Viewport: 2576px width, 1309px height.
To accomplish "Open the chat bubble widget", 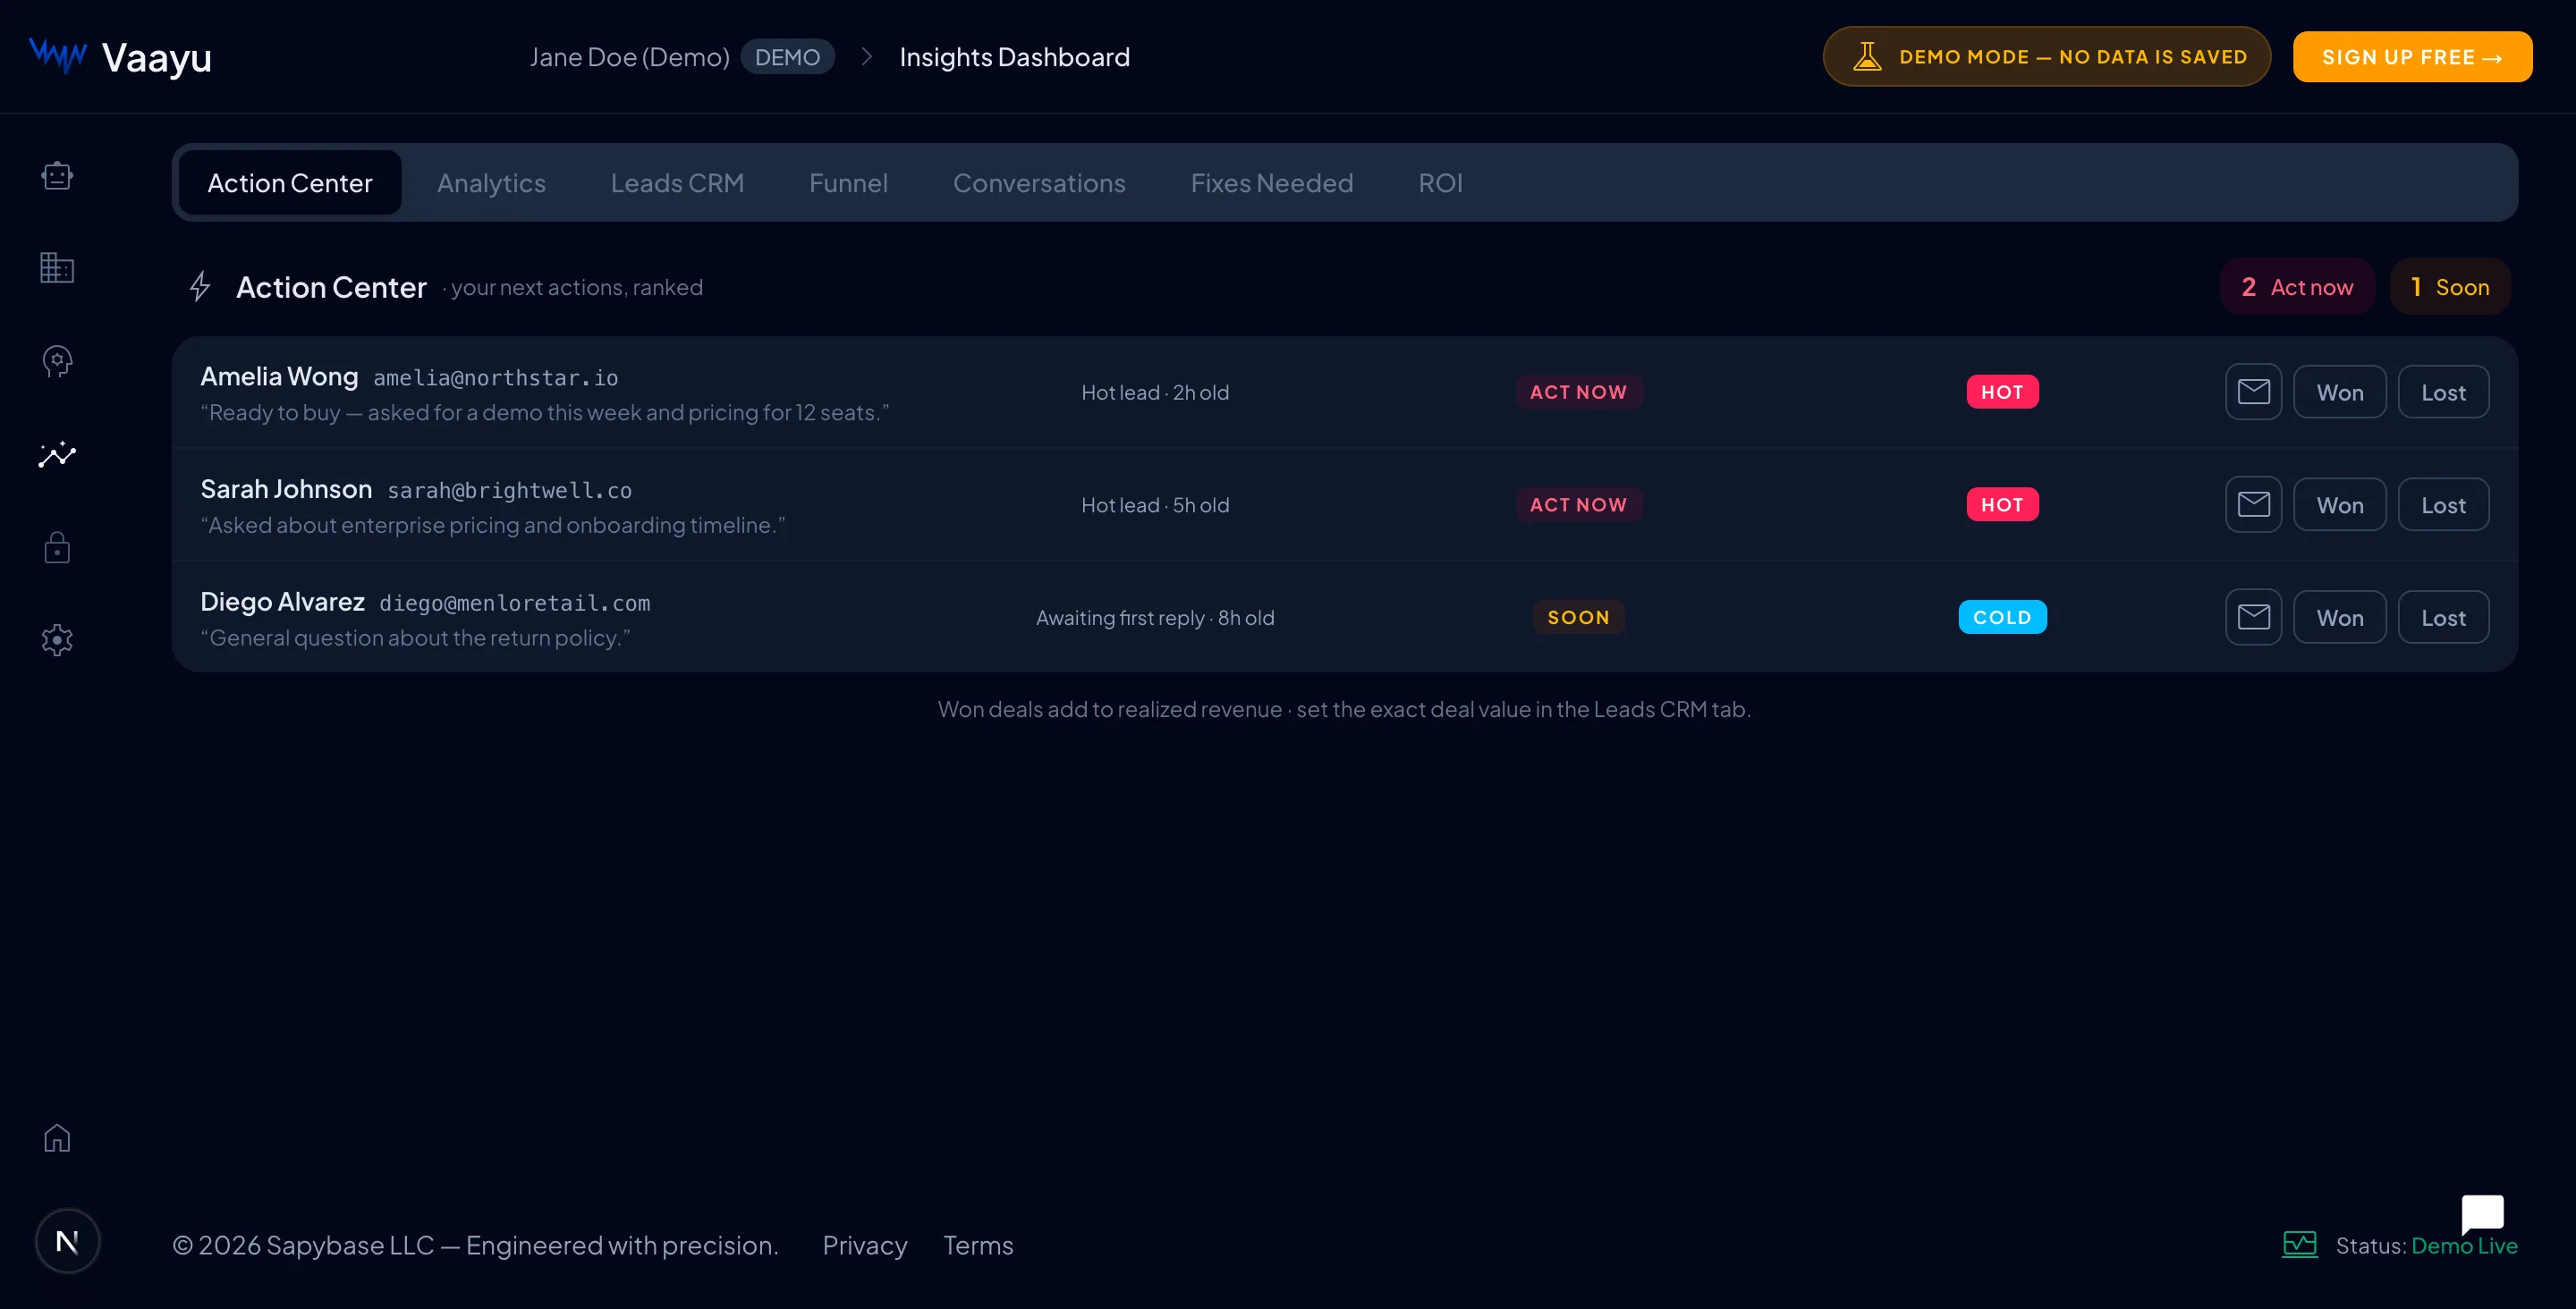I will point(2482,1214).
